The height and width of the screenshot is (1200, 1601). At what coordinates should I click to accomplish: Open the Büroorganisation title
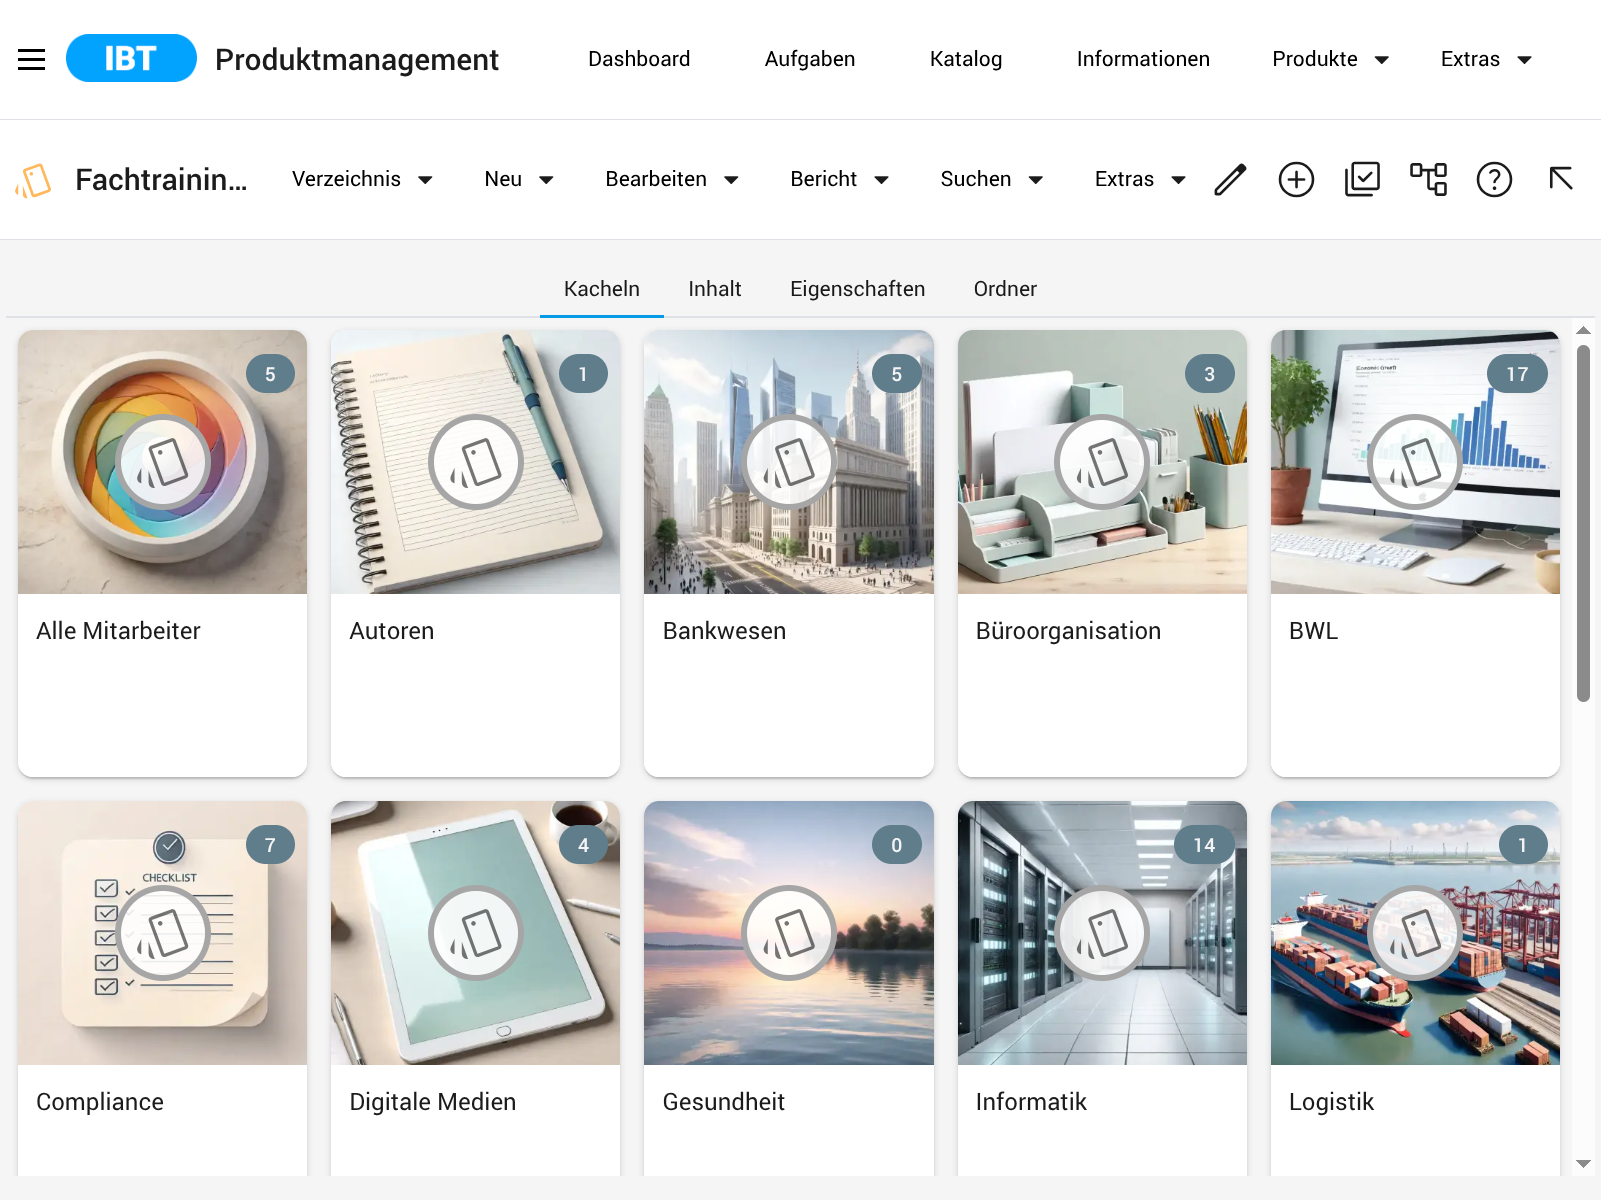pos(1068,631)
